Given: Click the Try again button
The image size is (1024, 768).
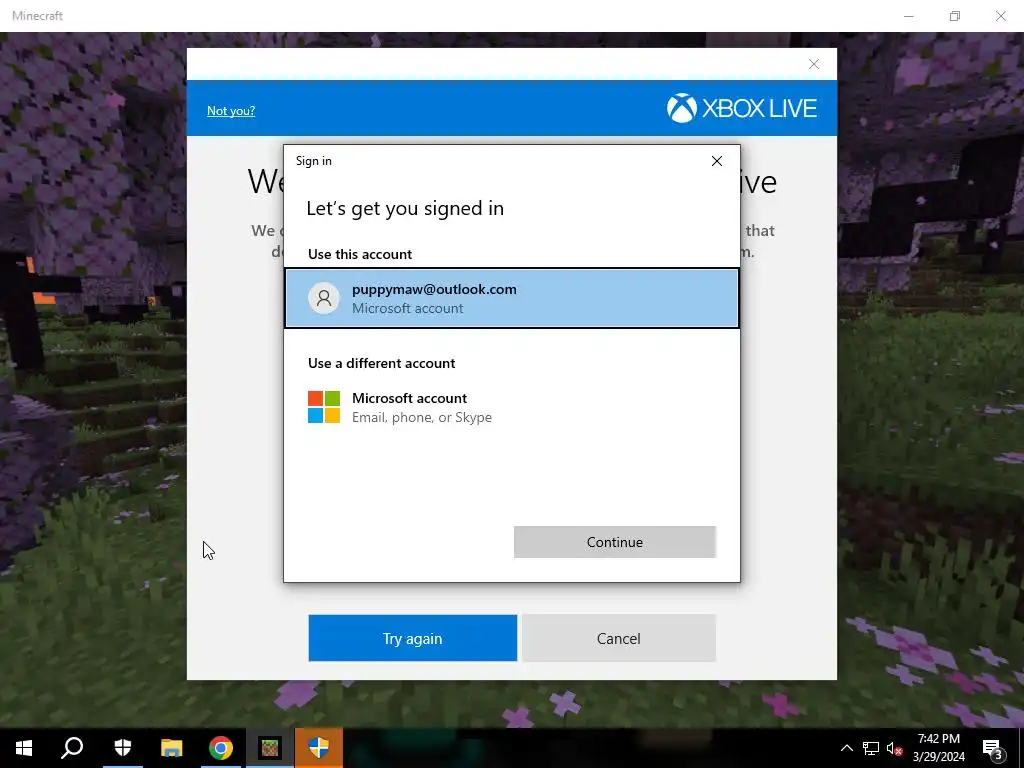Looking at the screenshot, I should pyautogui.click(x=413, y=638).
